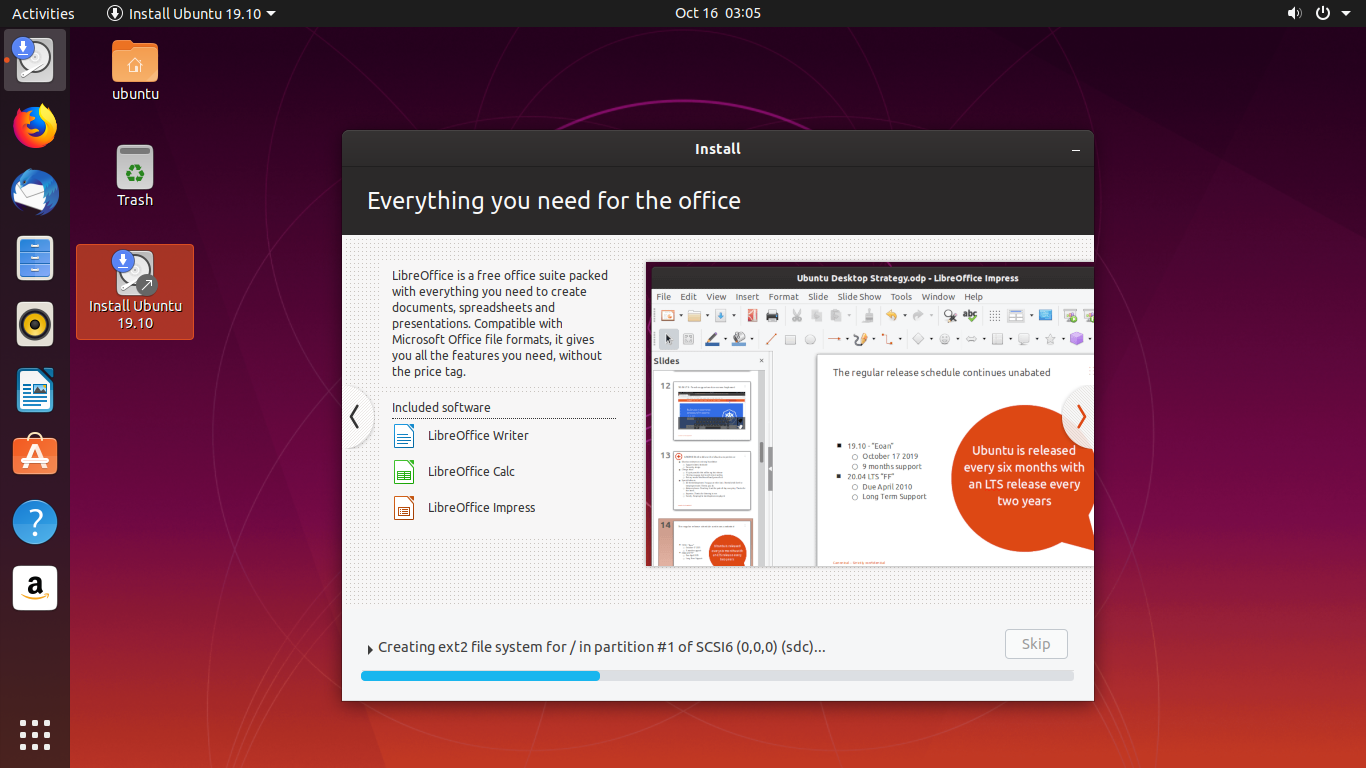The width and height of the screenshot is (1366, 768).
Task: Click the LibreOffice Calc icon under Included software
Action: 404,472
